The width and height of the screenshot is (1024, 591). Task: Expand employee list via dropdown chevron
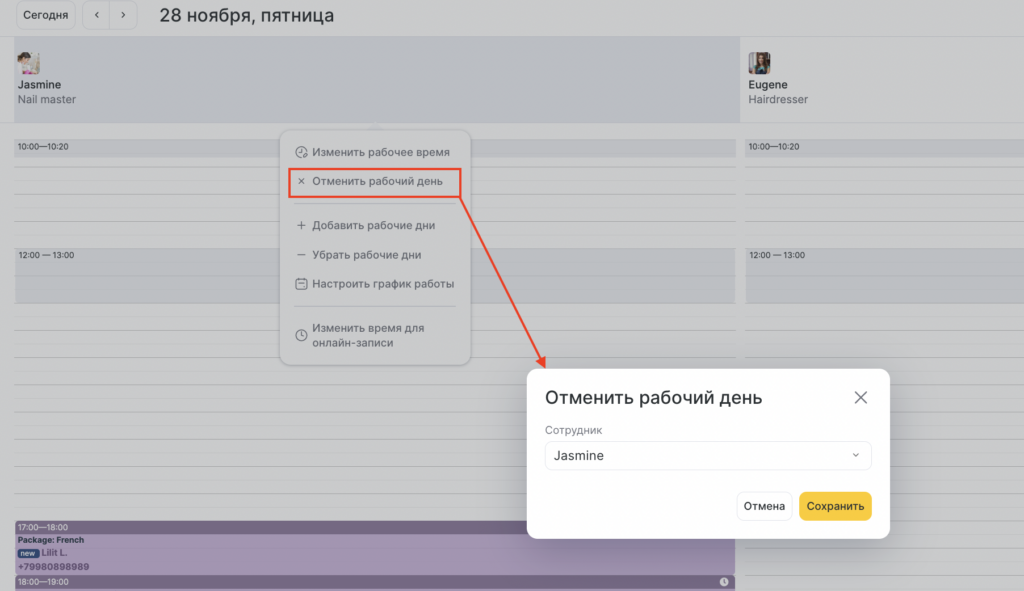pyautogui.click(x=855, y=456)
